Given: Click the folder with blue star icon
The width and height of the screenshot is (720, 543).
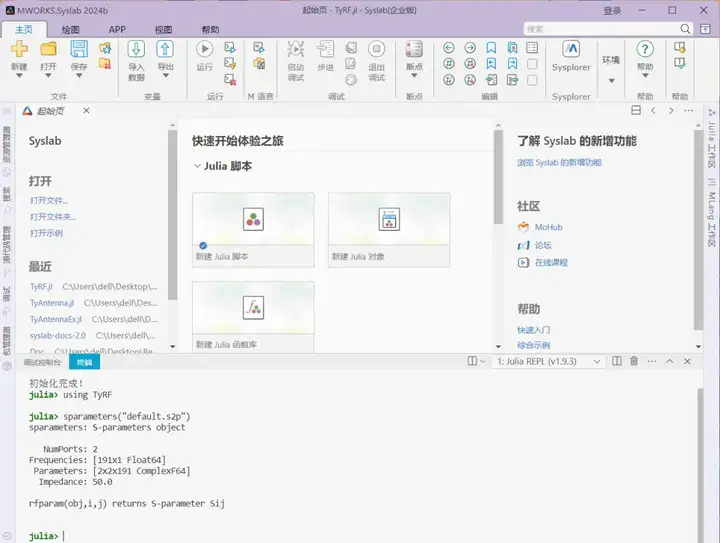Looking at the screenshot, I should pos(105,47).
